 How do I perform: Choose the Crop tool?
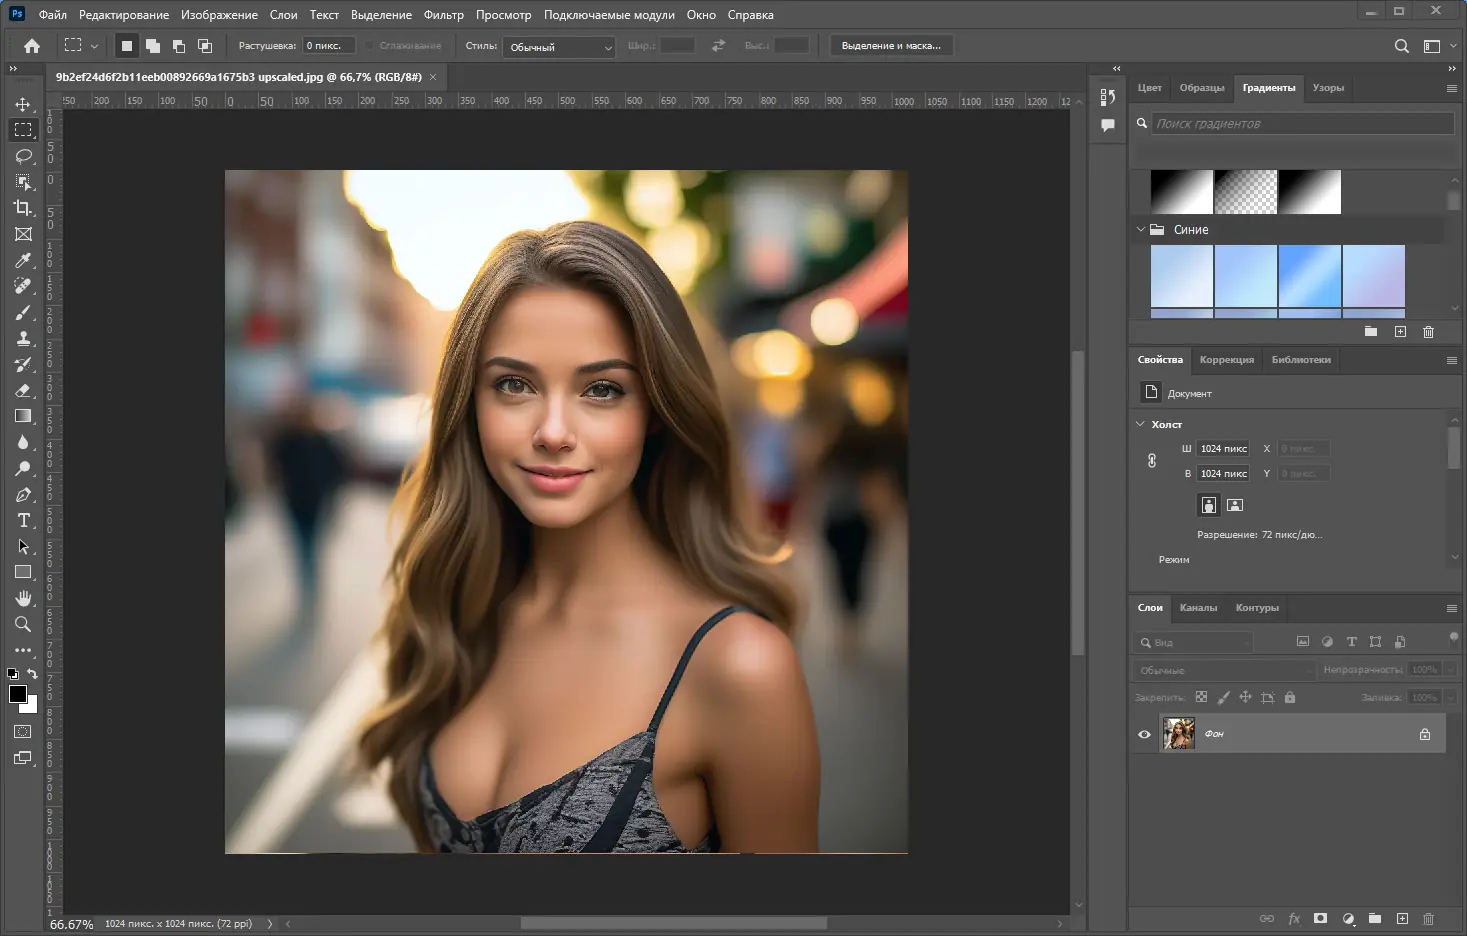(23, 208)
